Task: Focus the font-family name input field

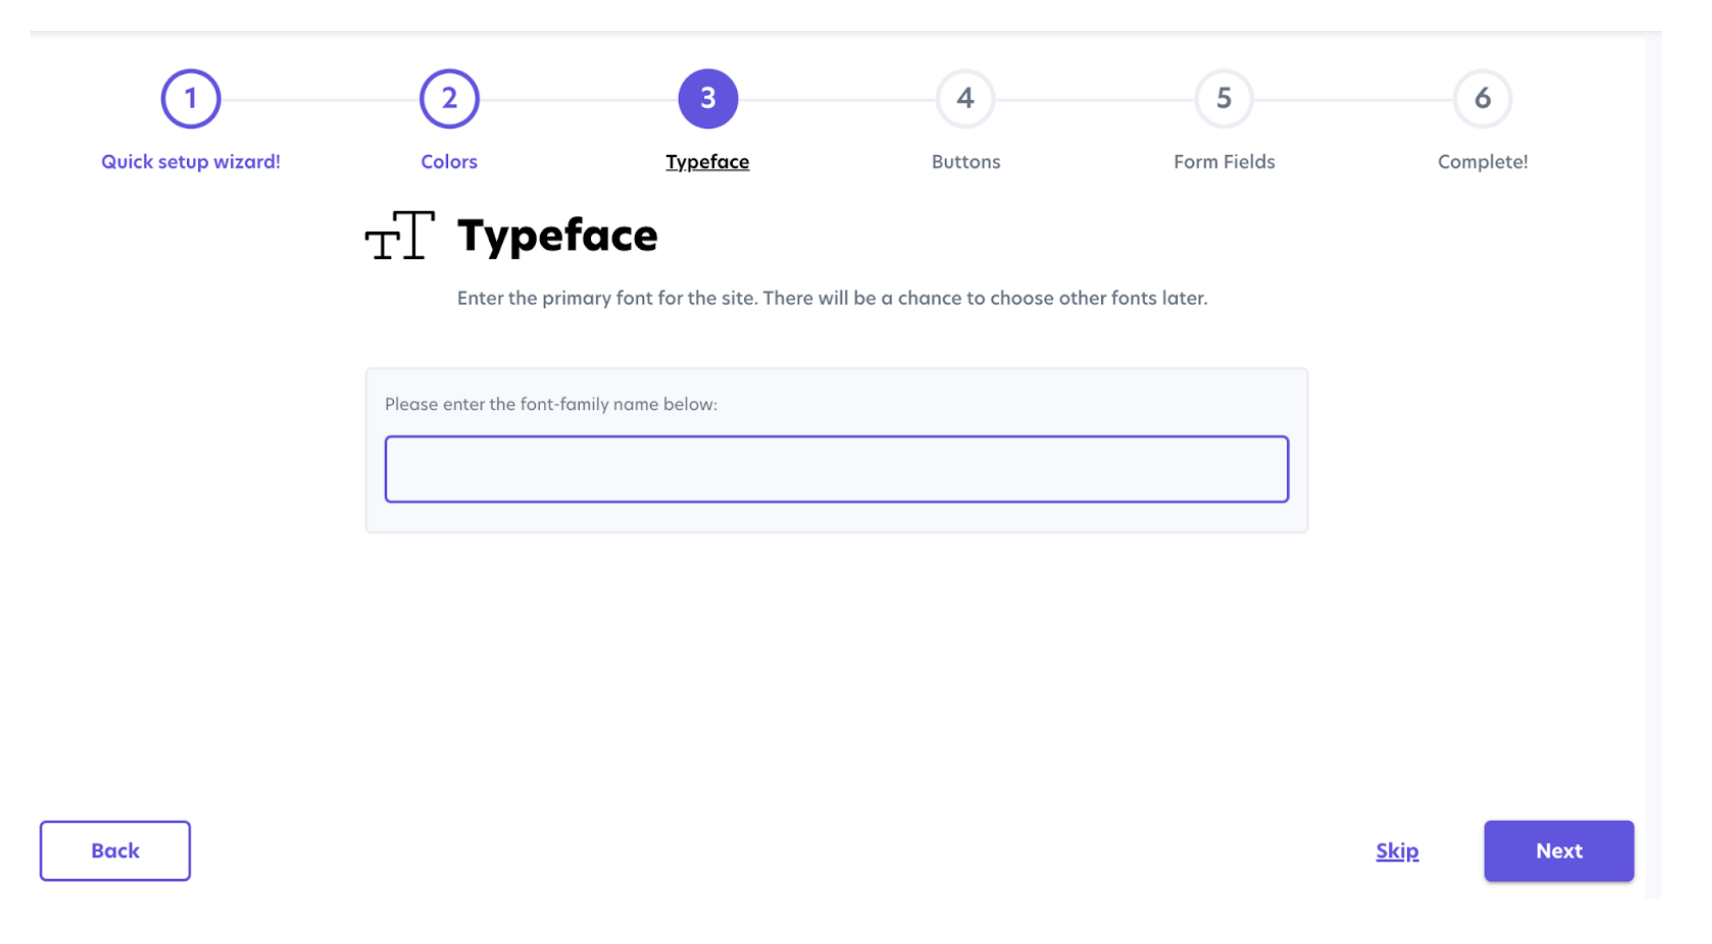Action: (x=836, y=469)
